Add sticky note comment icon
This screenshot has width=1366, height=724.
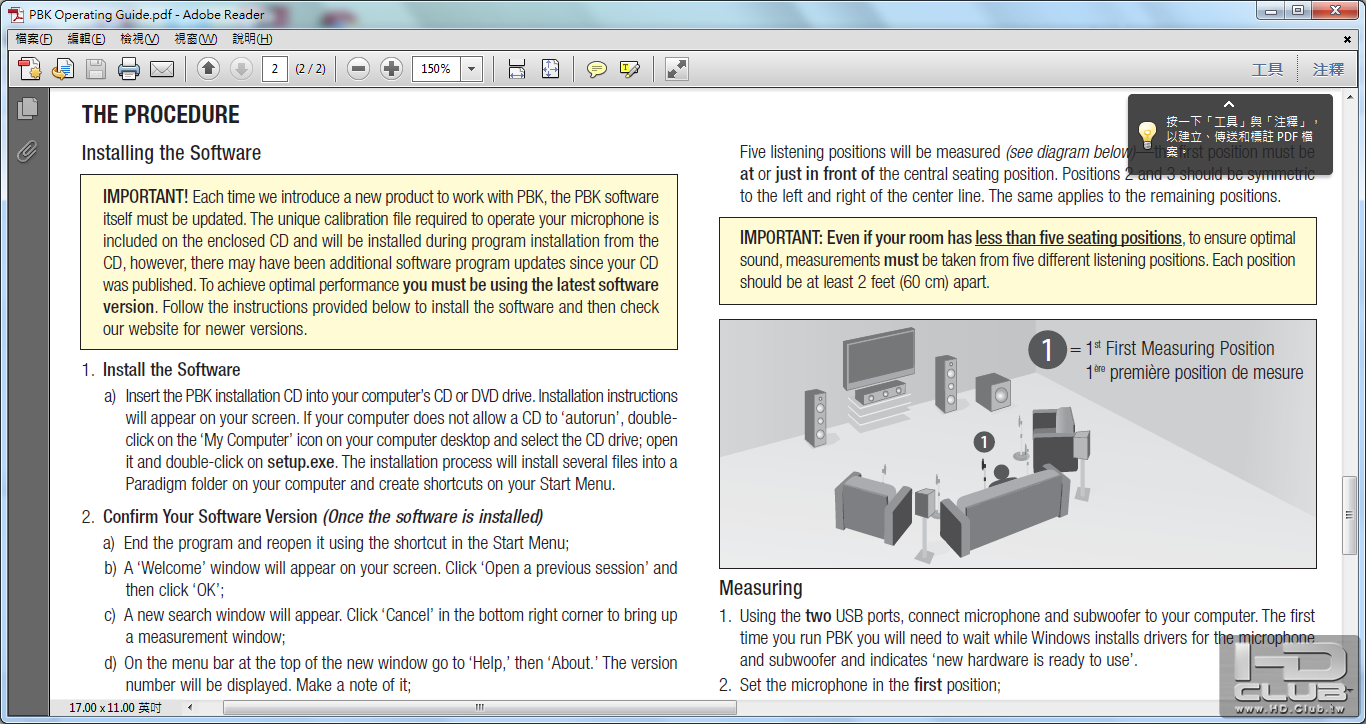coord(596,69)
